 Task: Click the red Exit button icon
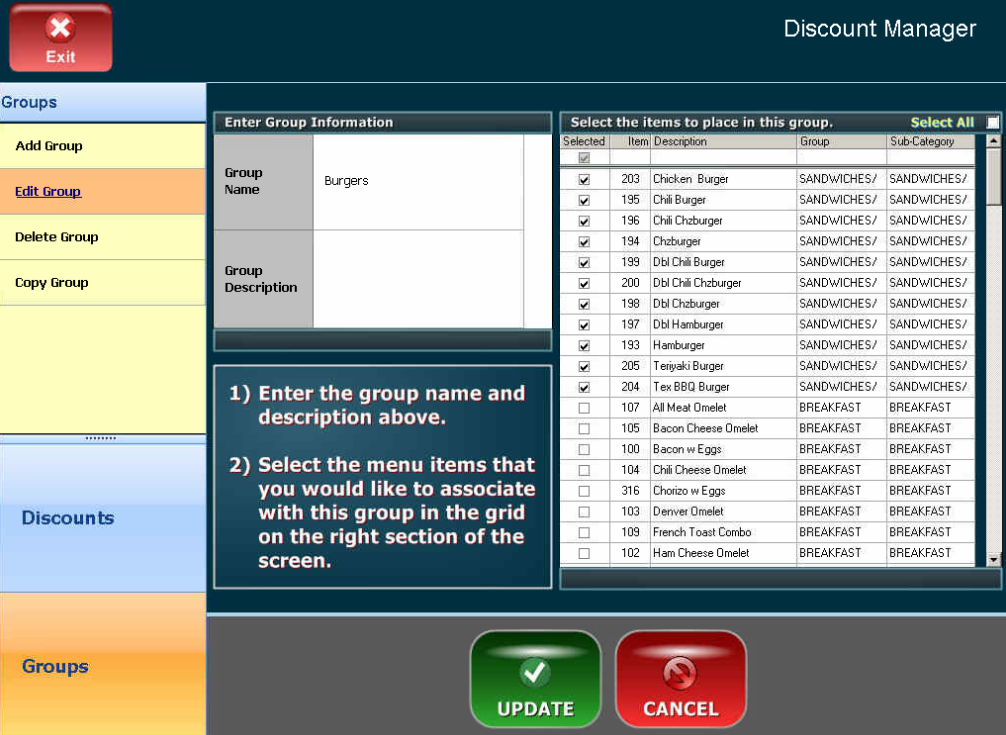(x=61, y=38)
